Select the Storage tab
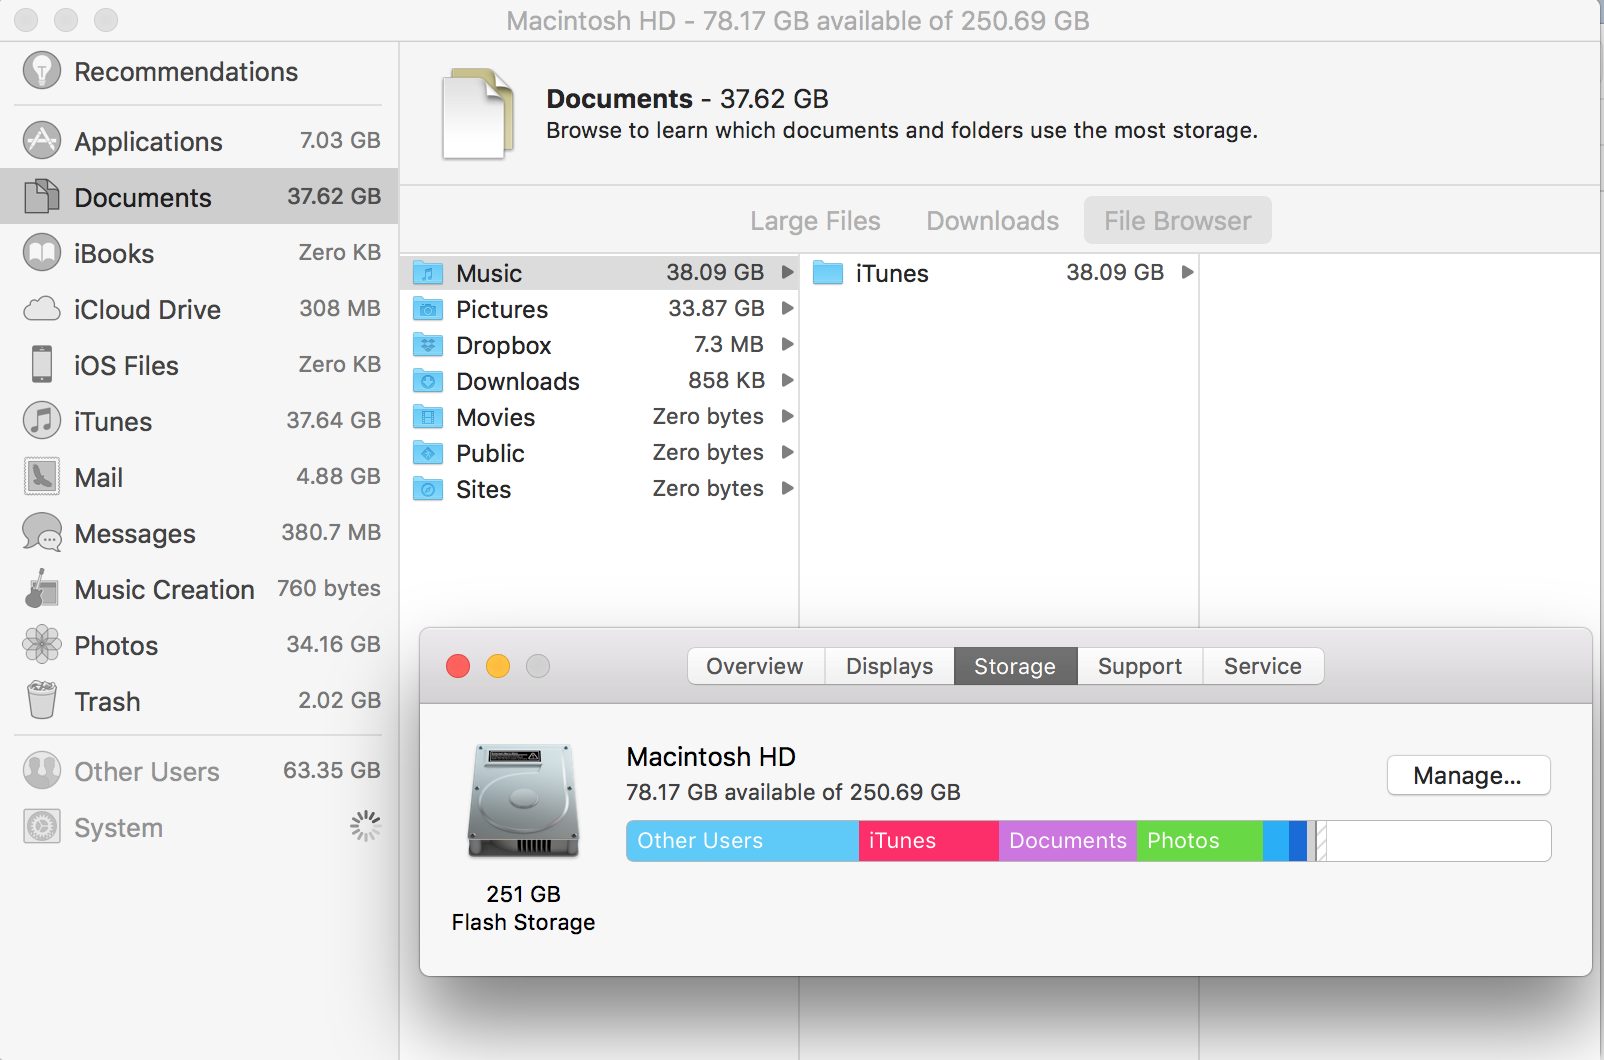This screenshot has width=1604, height=1060. 1015,666
